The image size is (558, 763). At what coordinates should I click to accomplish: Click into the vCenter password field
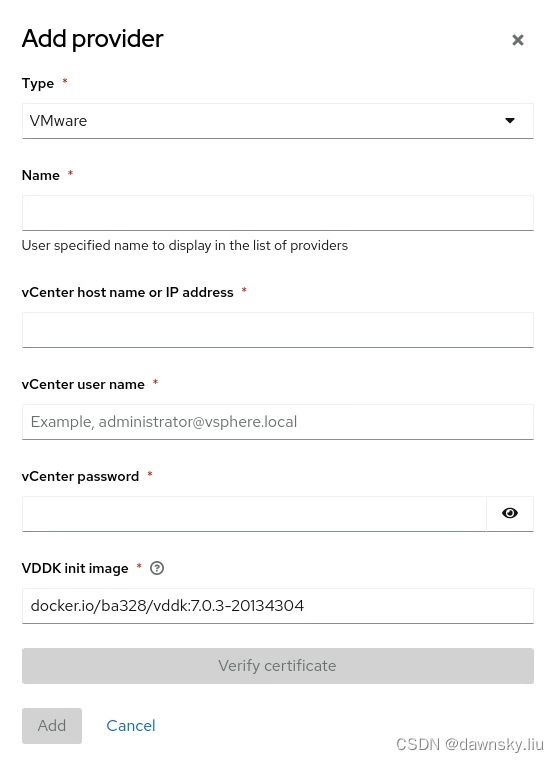pos(254,514)
